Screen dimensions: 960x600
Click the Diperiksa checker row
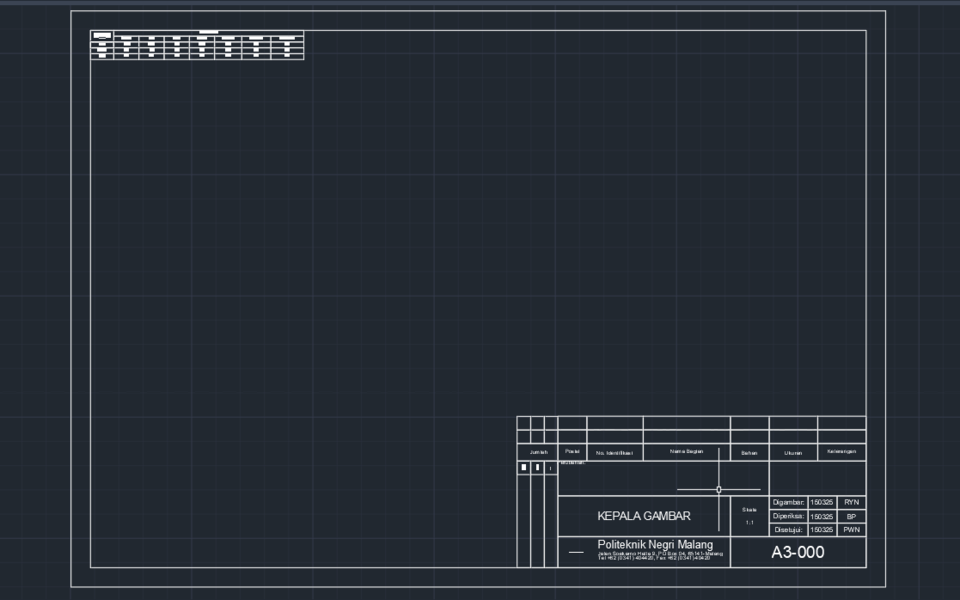[x=790, y=516]
